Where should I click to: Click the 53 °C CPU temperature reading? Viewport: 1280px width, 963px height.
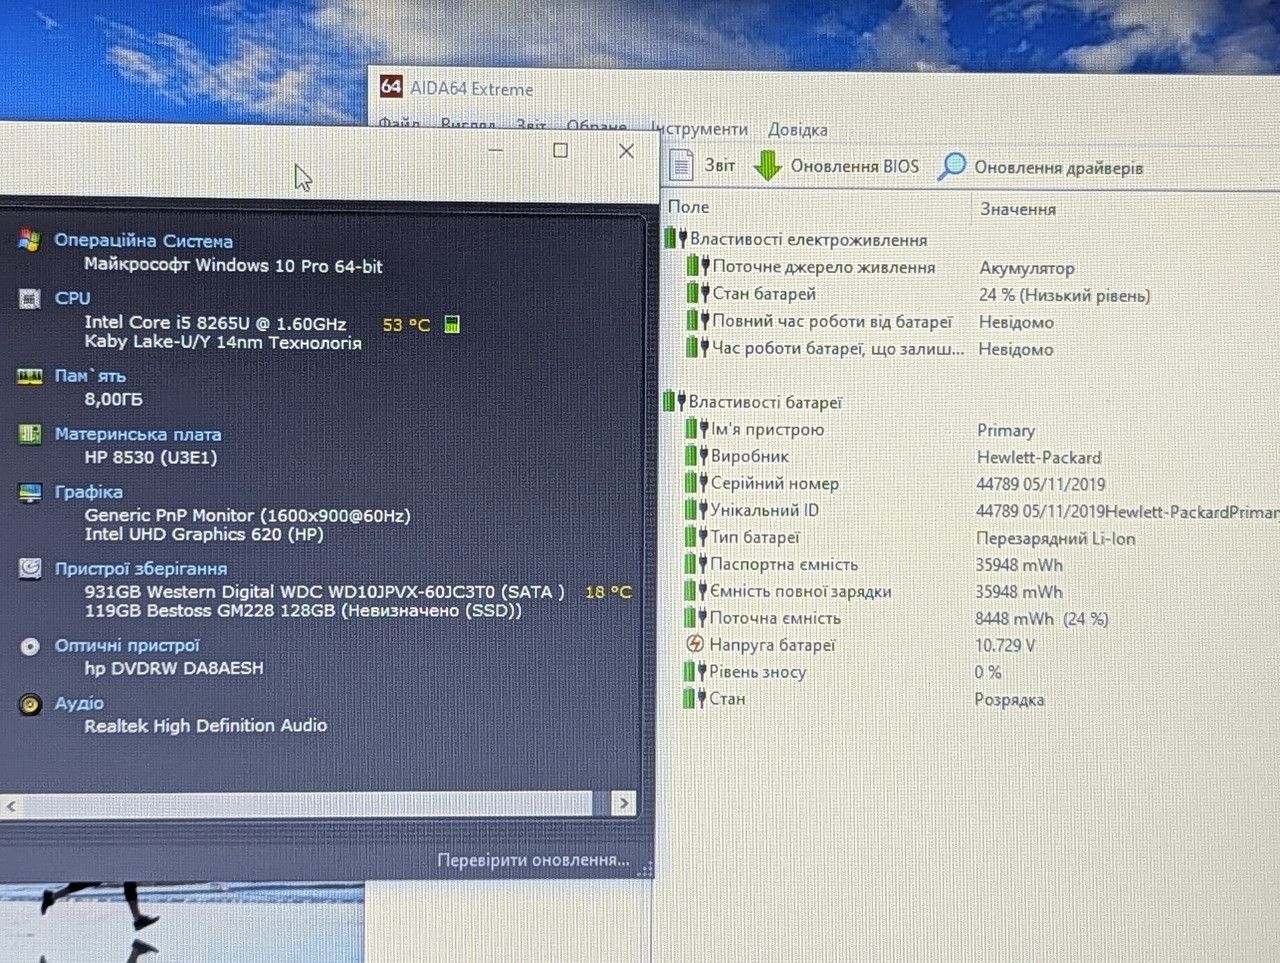[x=406, y=325]
